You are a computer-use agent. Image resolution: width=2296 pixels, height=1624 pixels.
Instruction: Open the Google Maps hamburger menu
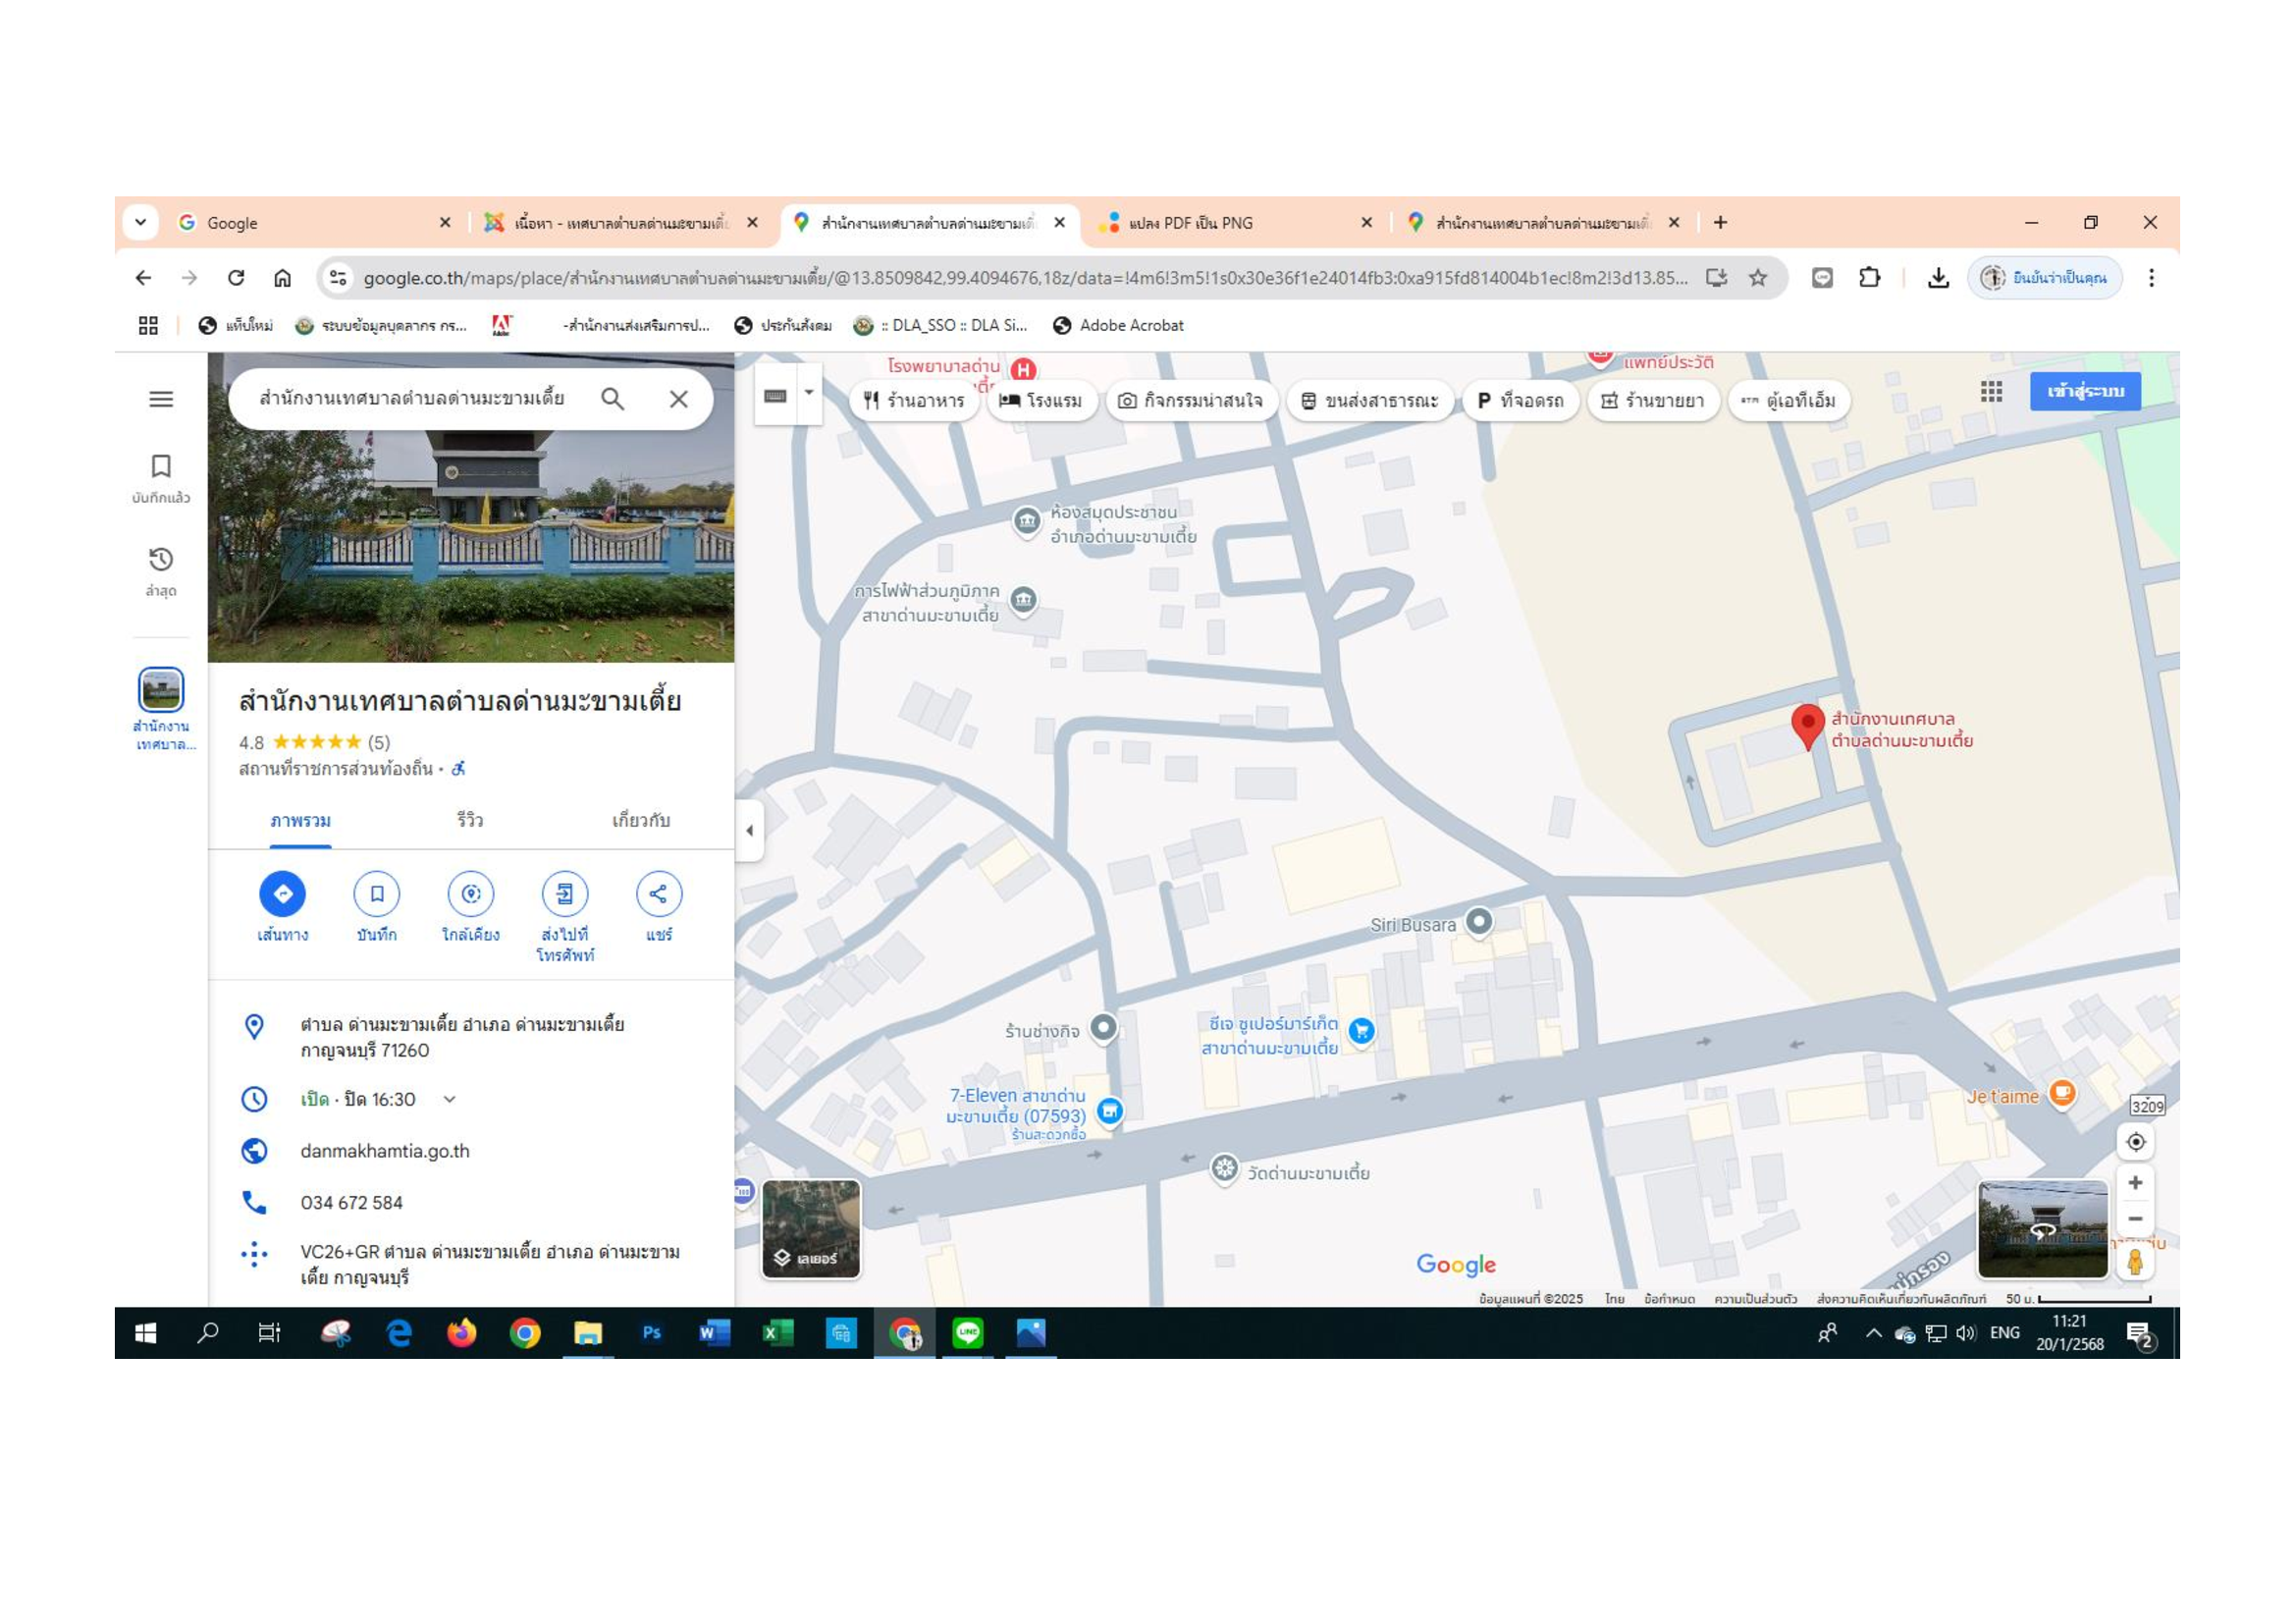click(161, 399)
